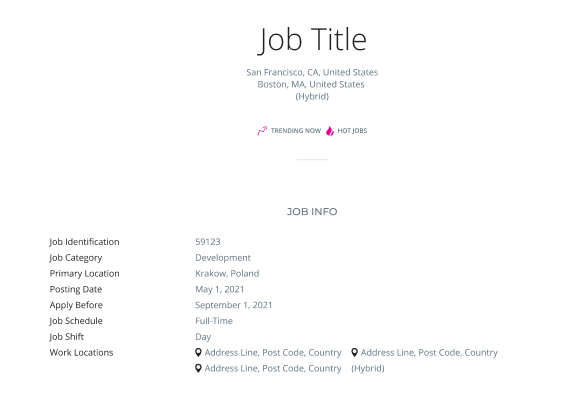Click Boston, MA, United States location
This screenshot has height=399, width=573.
pyautogui.click(x=311, y=84)
